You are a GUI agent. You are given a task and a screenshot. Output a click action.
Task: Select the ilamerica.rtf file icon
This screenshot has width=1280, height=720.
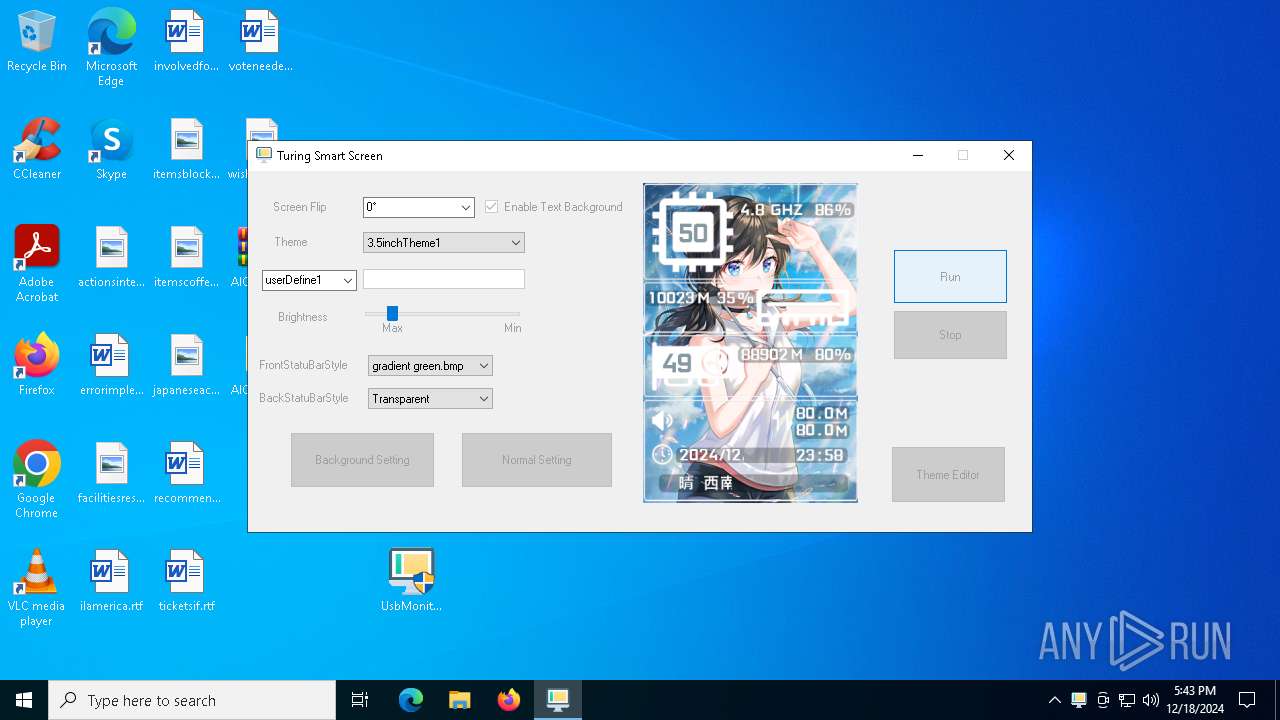(111, 582)
